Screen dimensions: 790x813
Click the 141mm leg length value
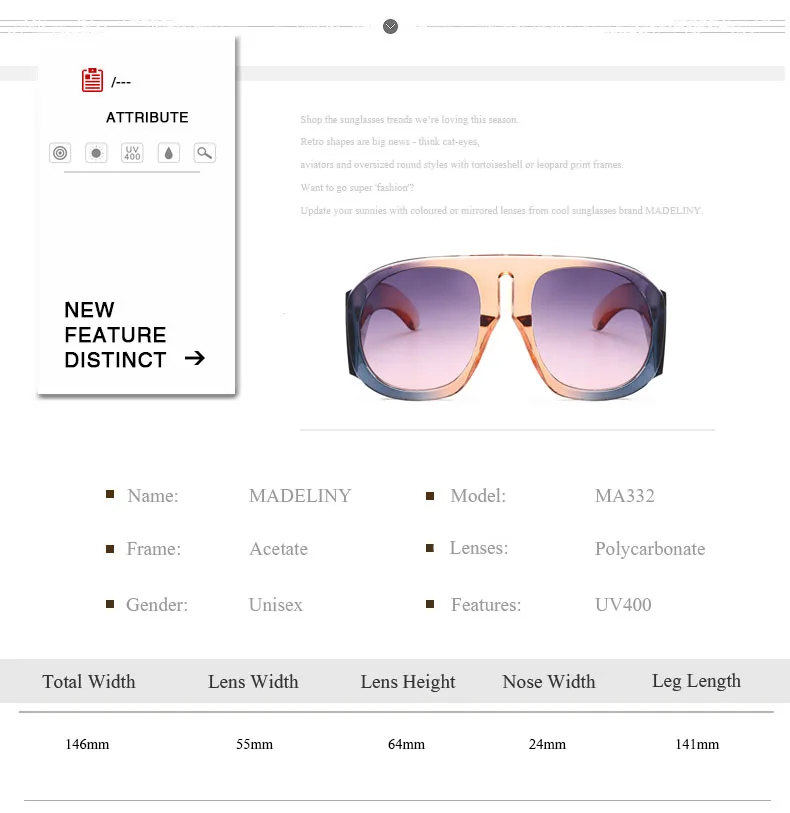(x=697, y=745)
